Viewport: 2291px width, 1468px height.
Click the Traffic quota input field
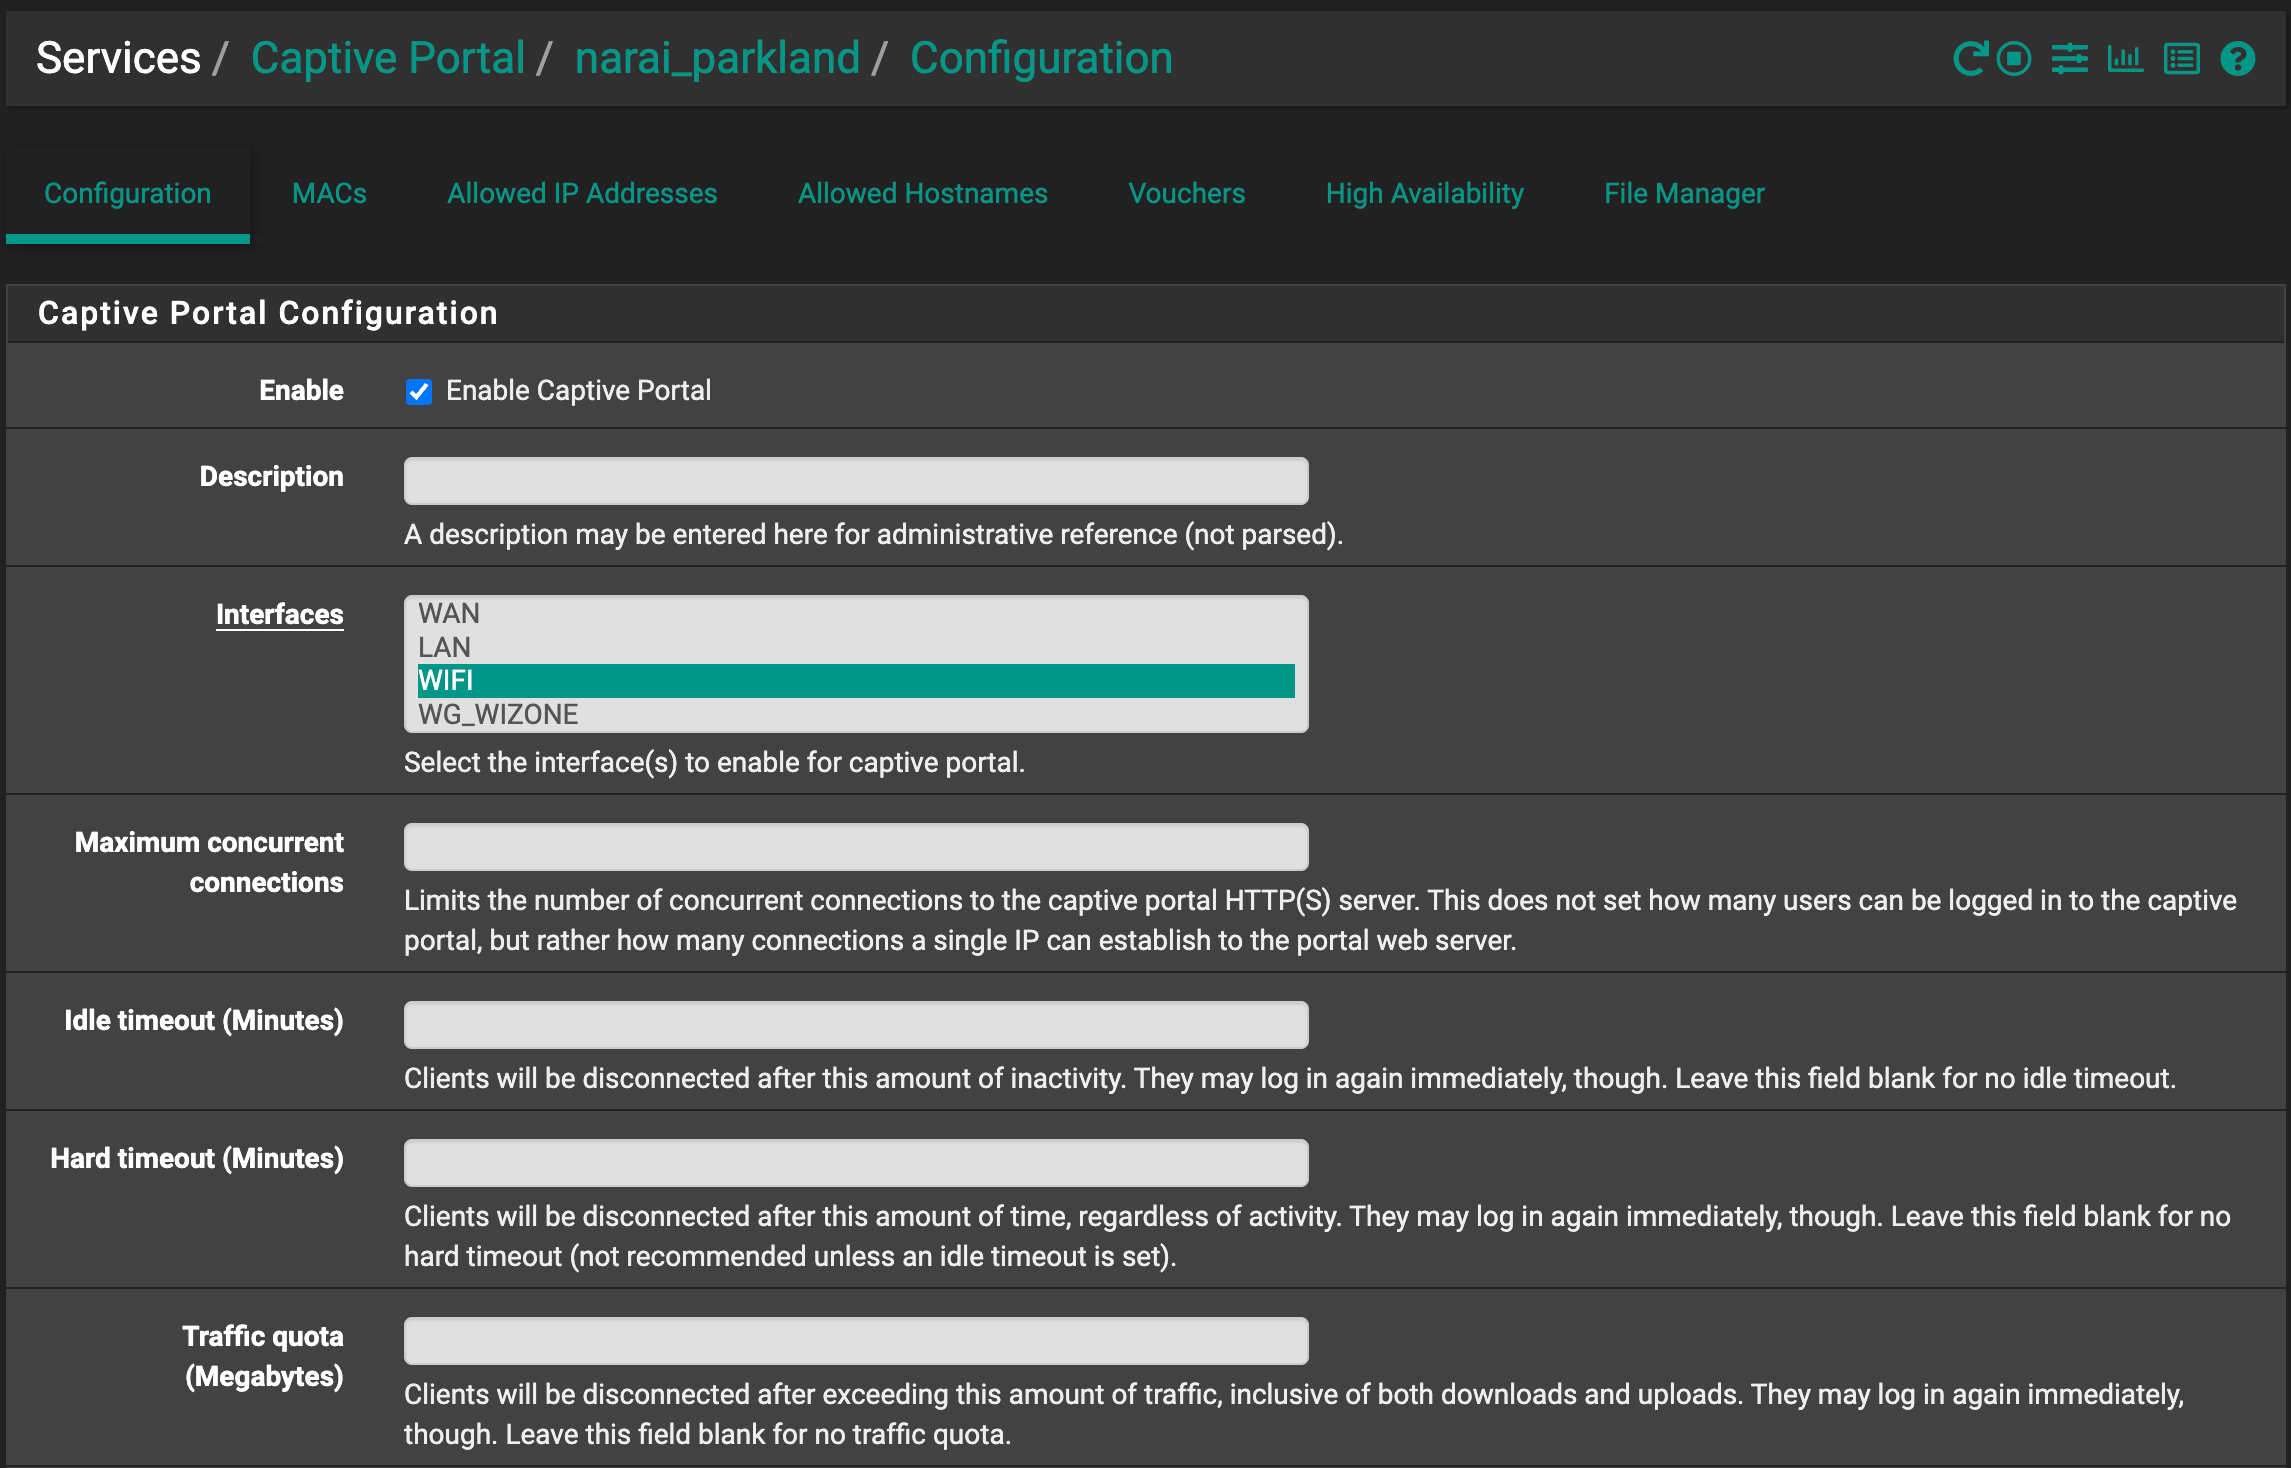(855, 1340)
